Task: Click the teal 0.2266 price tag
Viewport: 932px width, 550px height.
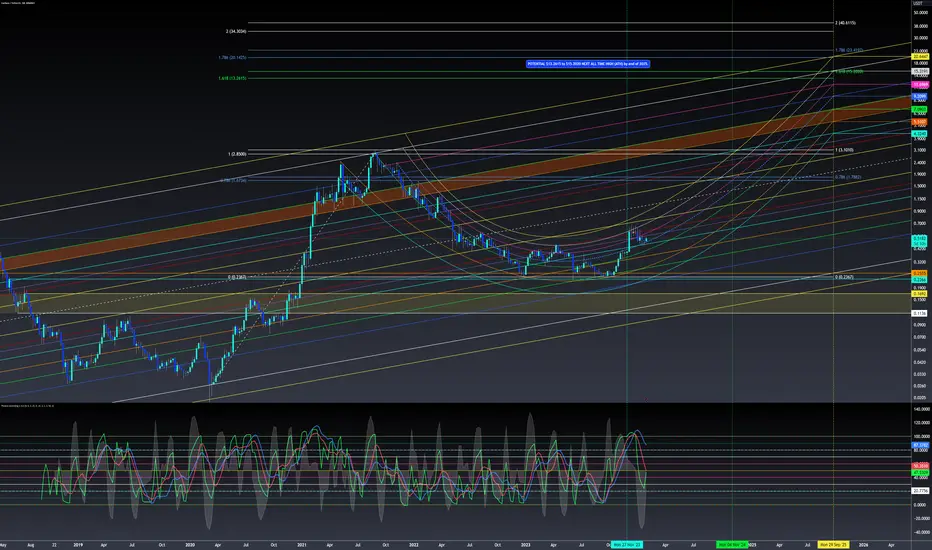Action: click(x=920, y=279)
